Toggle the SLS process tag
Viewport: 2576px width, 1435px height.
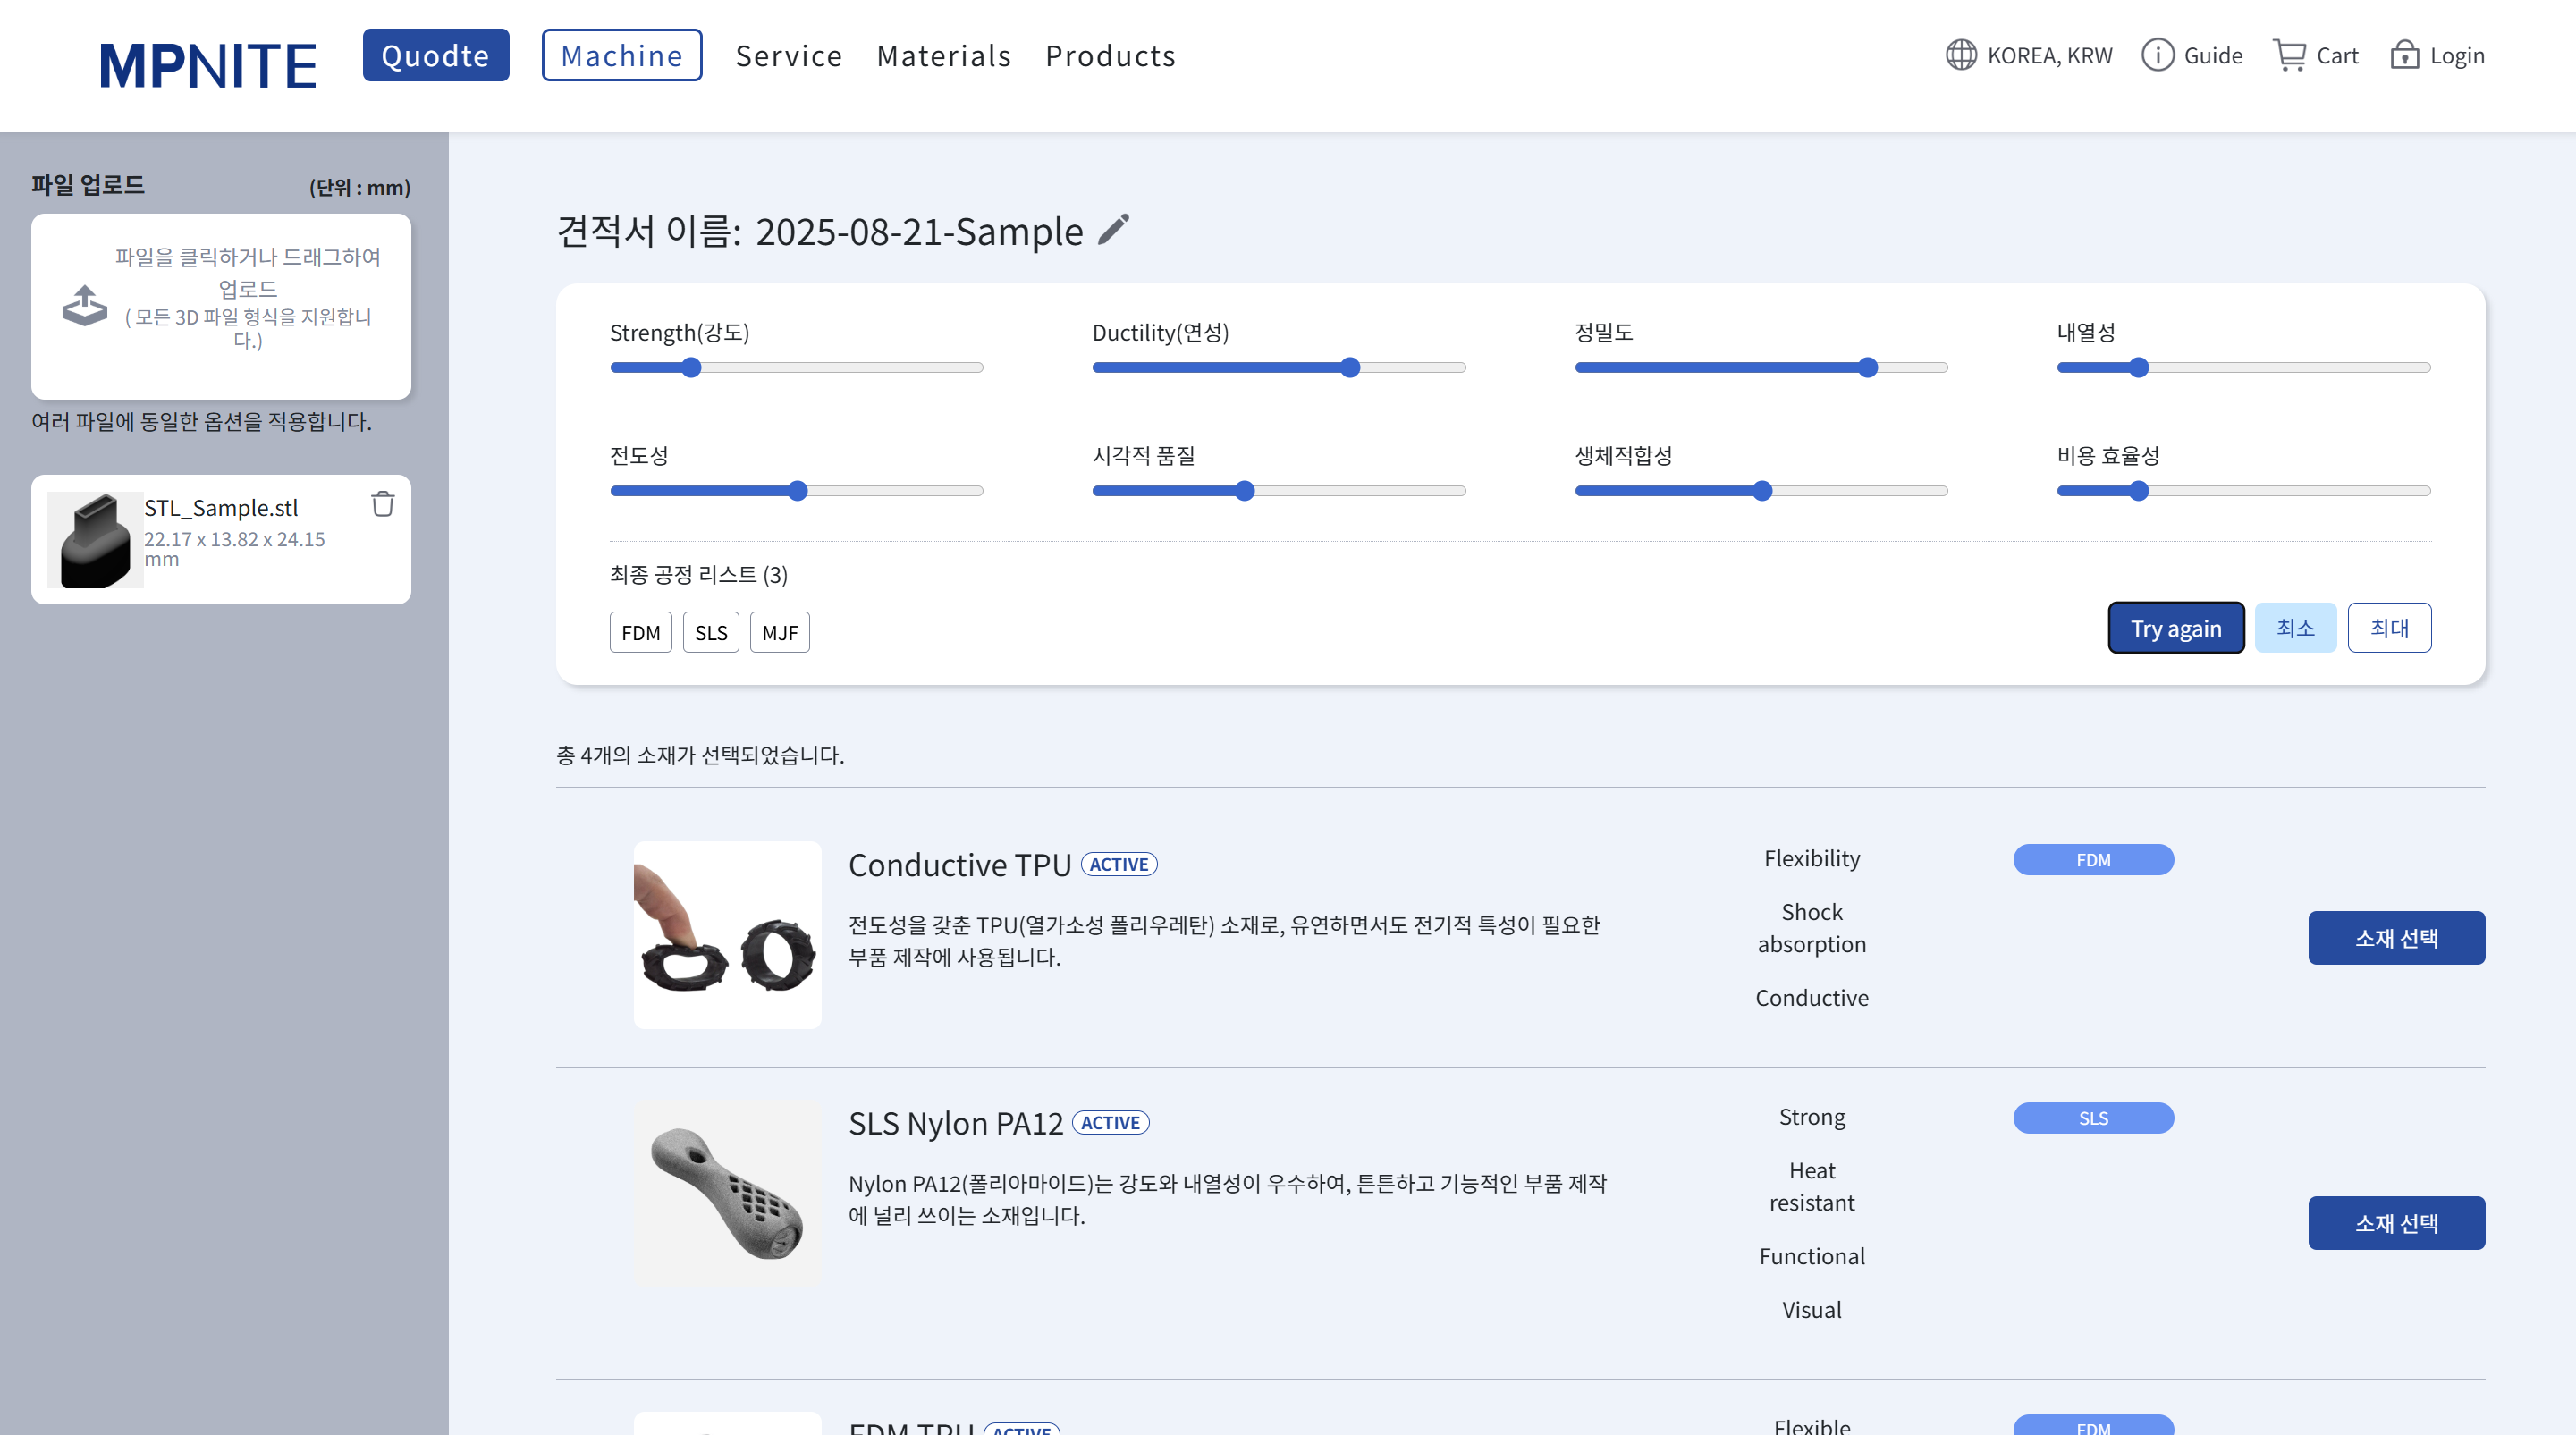pyautogui.click(x=710, y=632)
